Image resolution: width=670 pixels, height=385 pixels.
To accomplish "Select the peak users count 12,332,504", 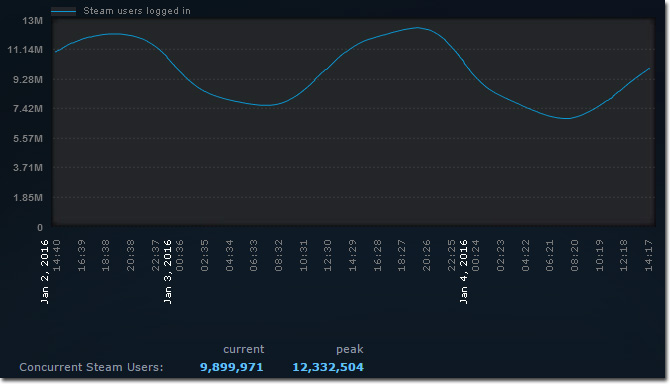I will click(328, 367).
